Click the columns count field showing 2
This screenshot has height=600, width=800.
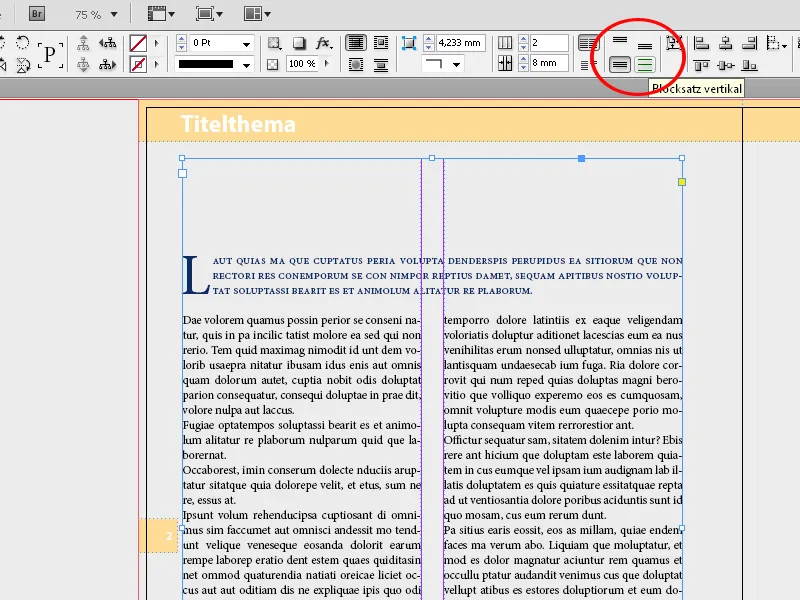click(549, 42)
